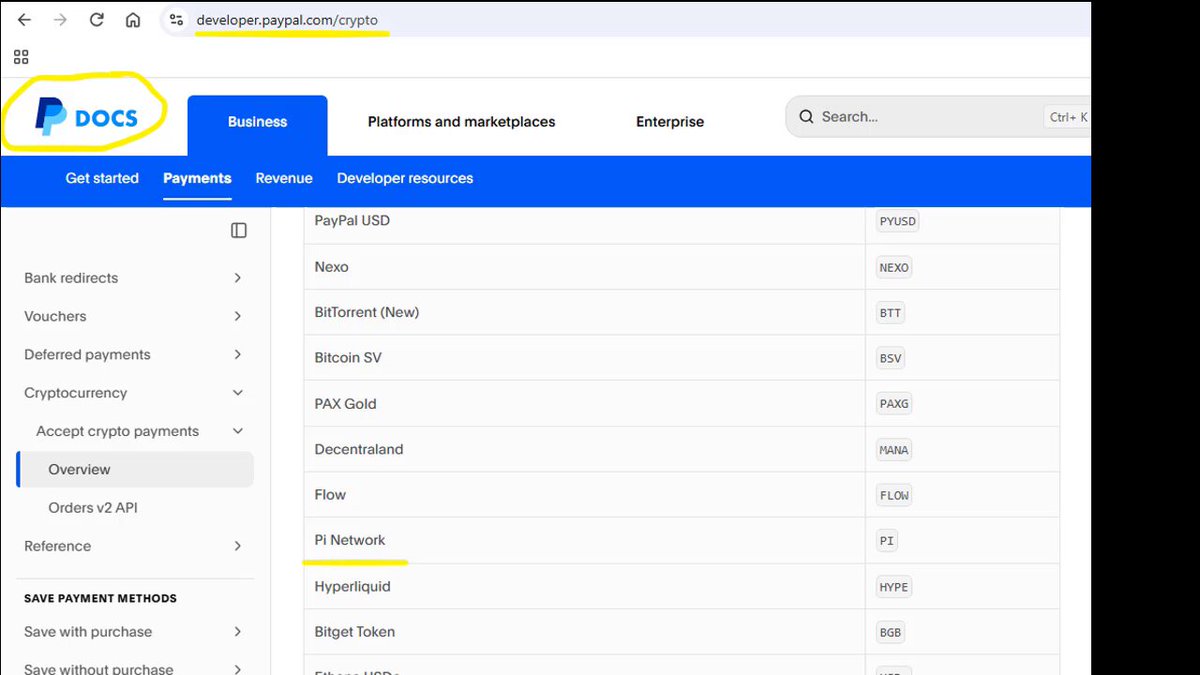Viewport: 1200px width, 675px height.
Task: Collapse Cryptocurrency section chevron
Action: click(237, 393)
